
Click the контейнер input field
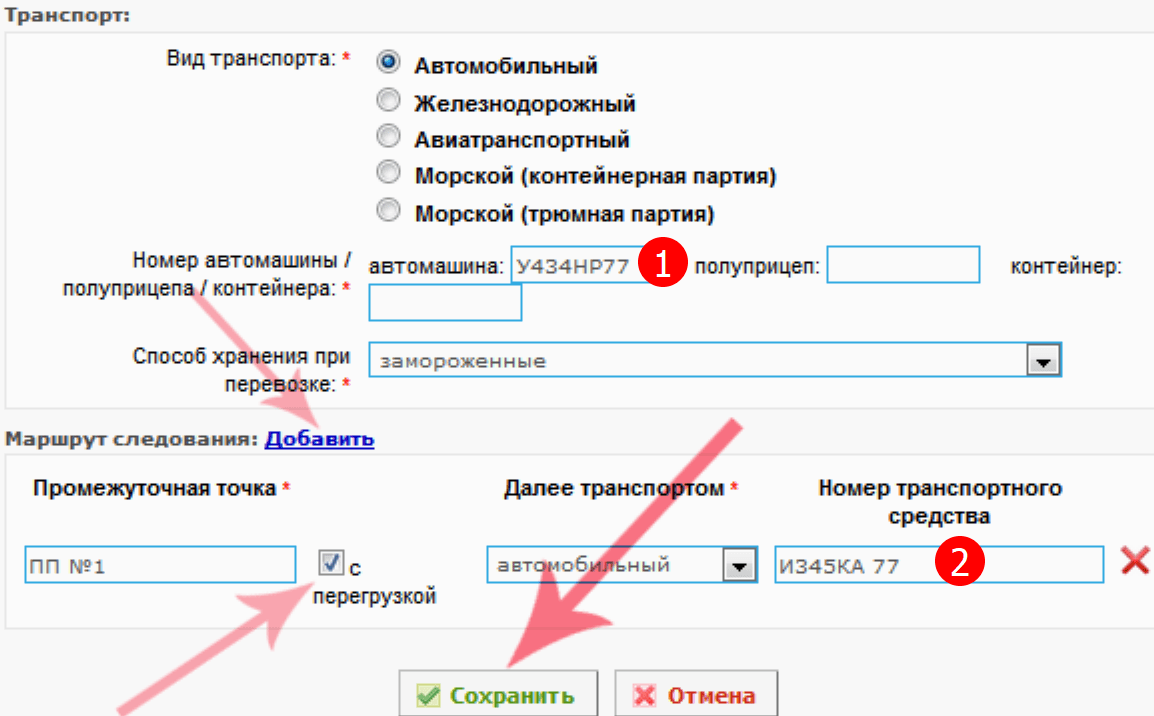pos(445,303)
